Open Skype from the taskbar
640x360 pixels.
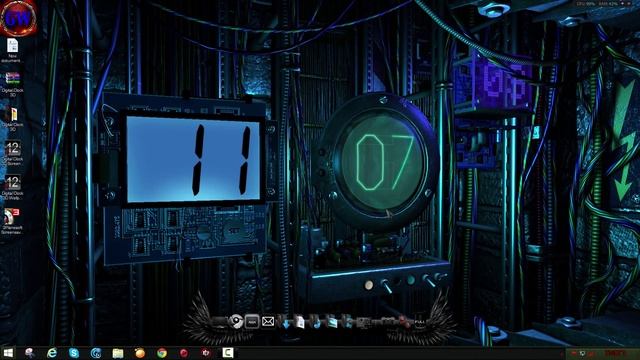(74, 353)
